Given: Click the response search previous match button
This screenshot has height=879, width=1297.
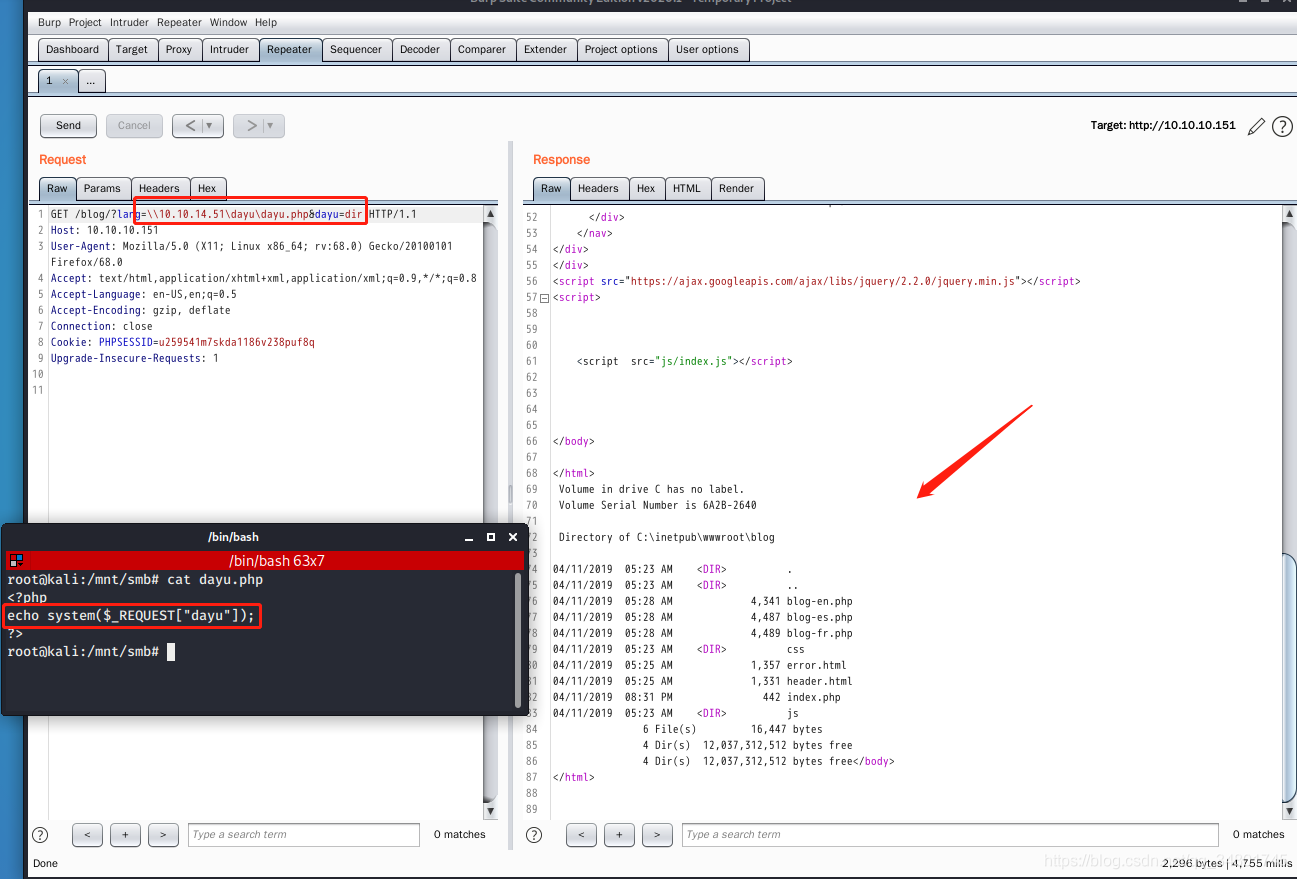Looking at the screenshot, I should click(x=581, y=835).
